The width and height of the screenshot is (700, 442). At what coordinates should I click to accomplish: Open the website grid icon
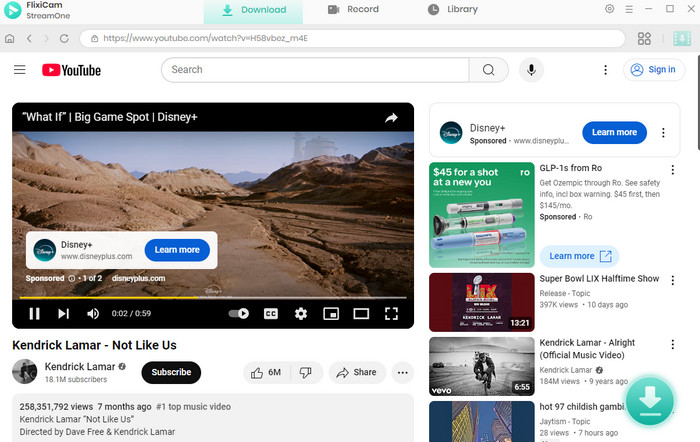pos(644,38)
